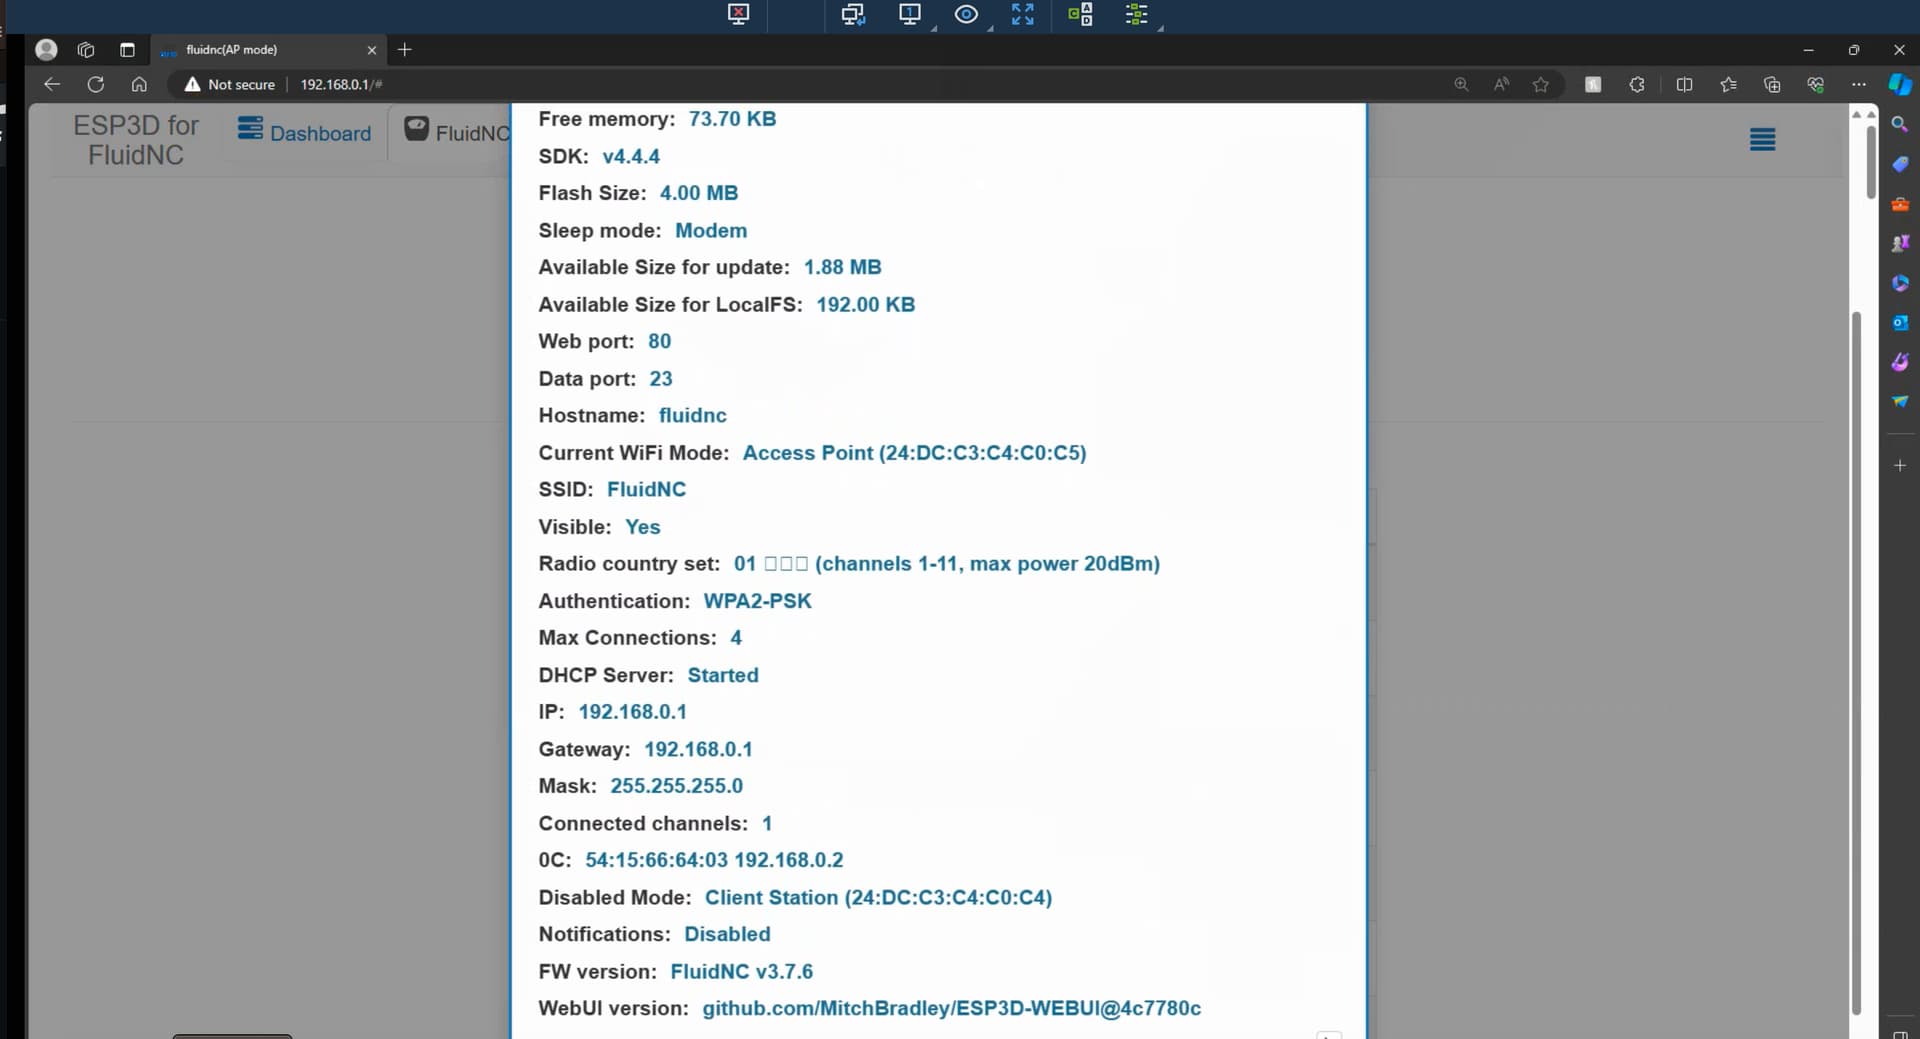The height and width of the screenshot is (1039, 1920).
Task: Add a sidebar app with plus
Action: click(x=1900, y=465)
